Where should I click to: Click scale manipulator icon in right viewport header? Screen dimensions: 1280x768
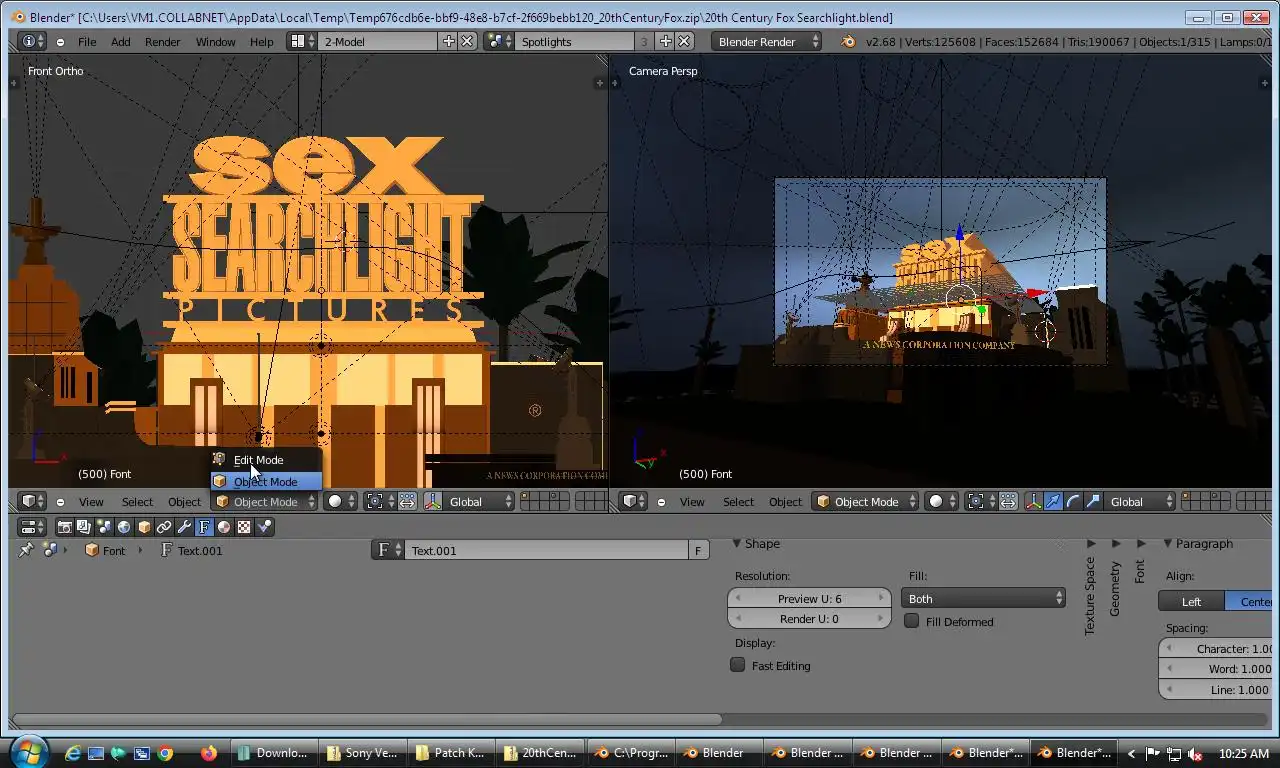coord(1093,502)
